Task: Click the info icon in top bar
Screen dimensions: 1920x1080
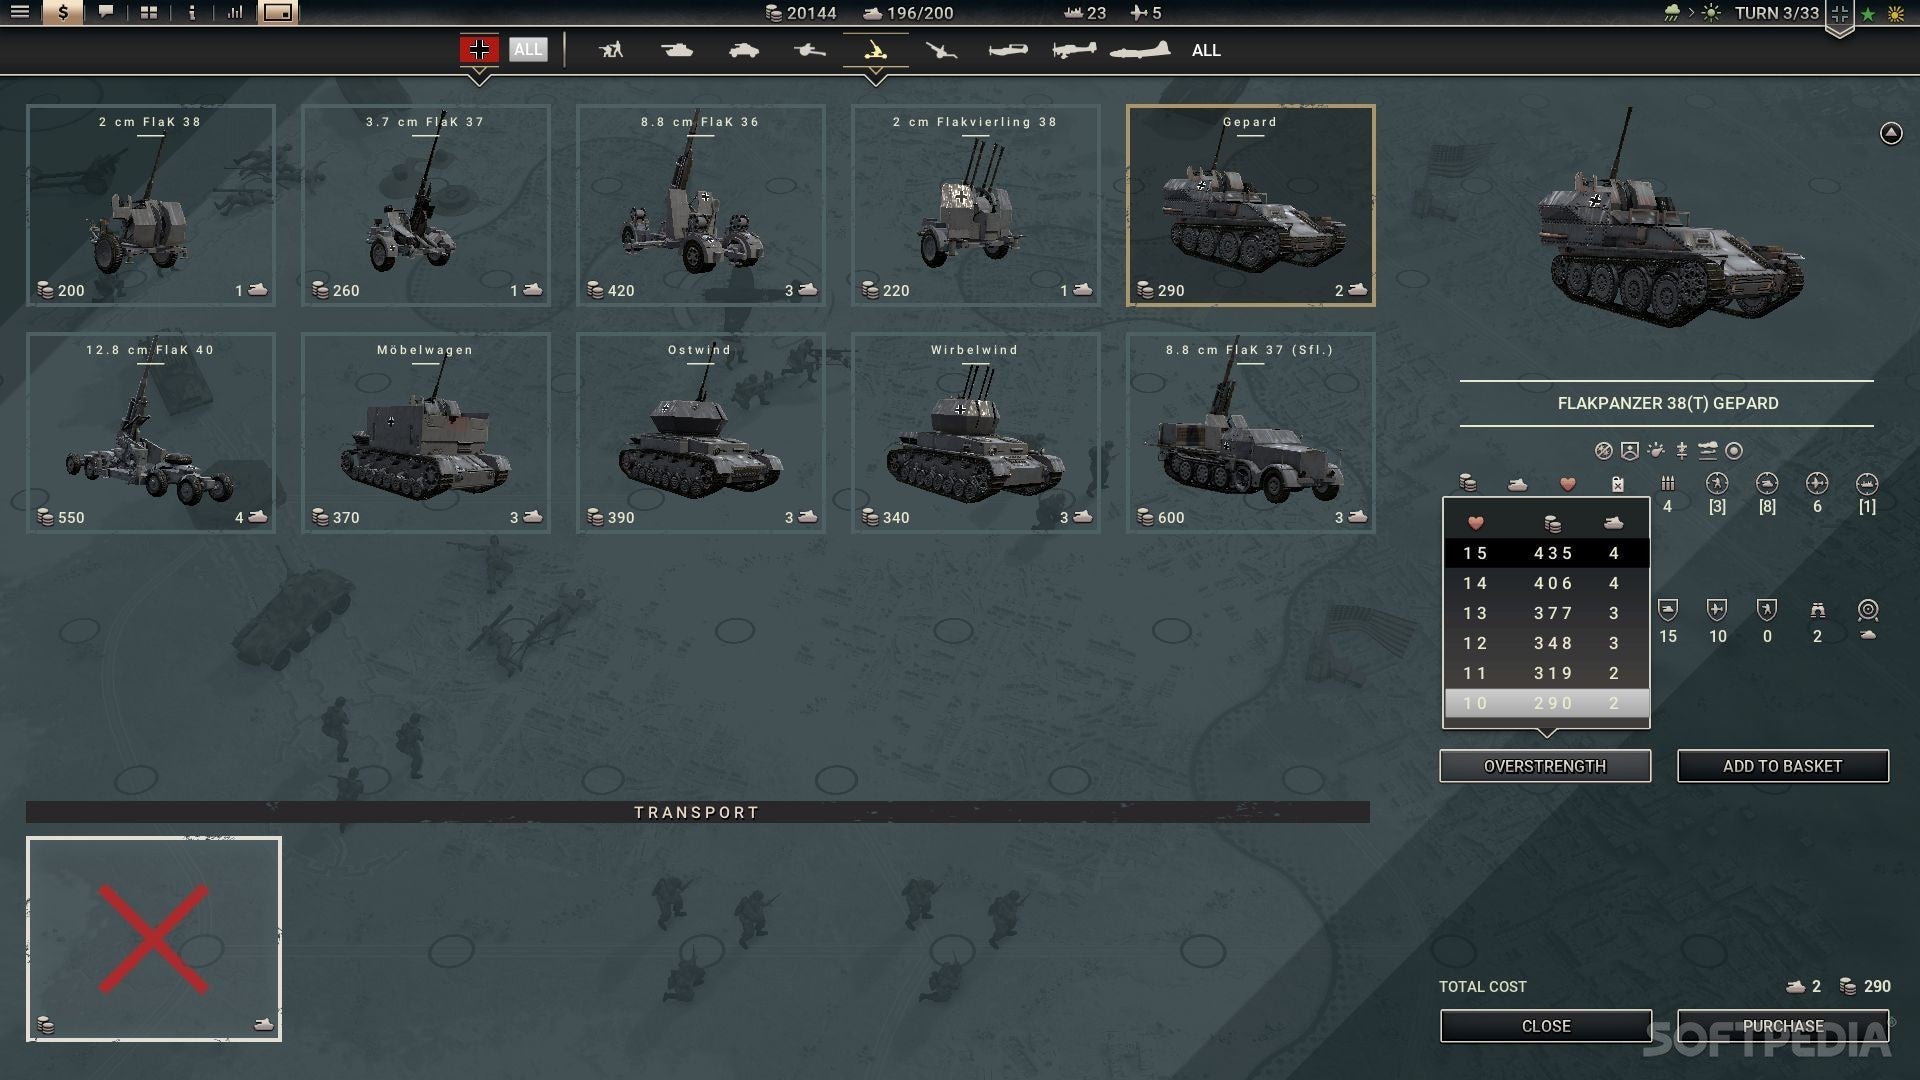Action: (x=192, y=13)
